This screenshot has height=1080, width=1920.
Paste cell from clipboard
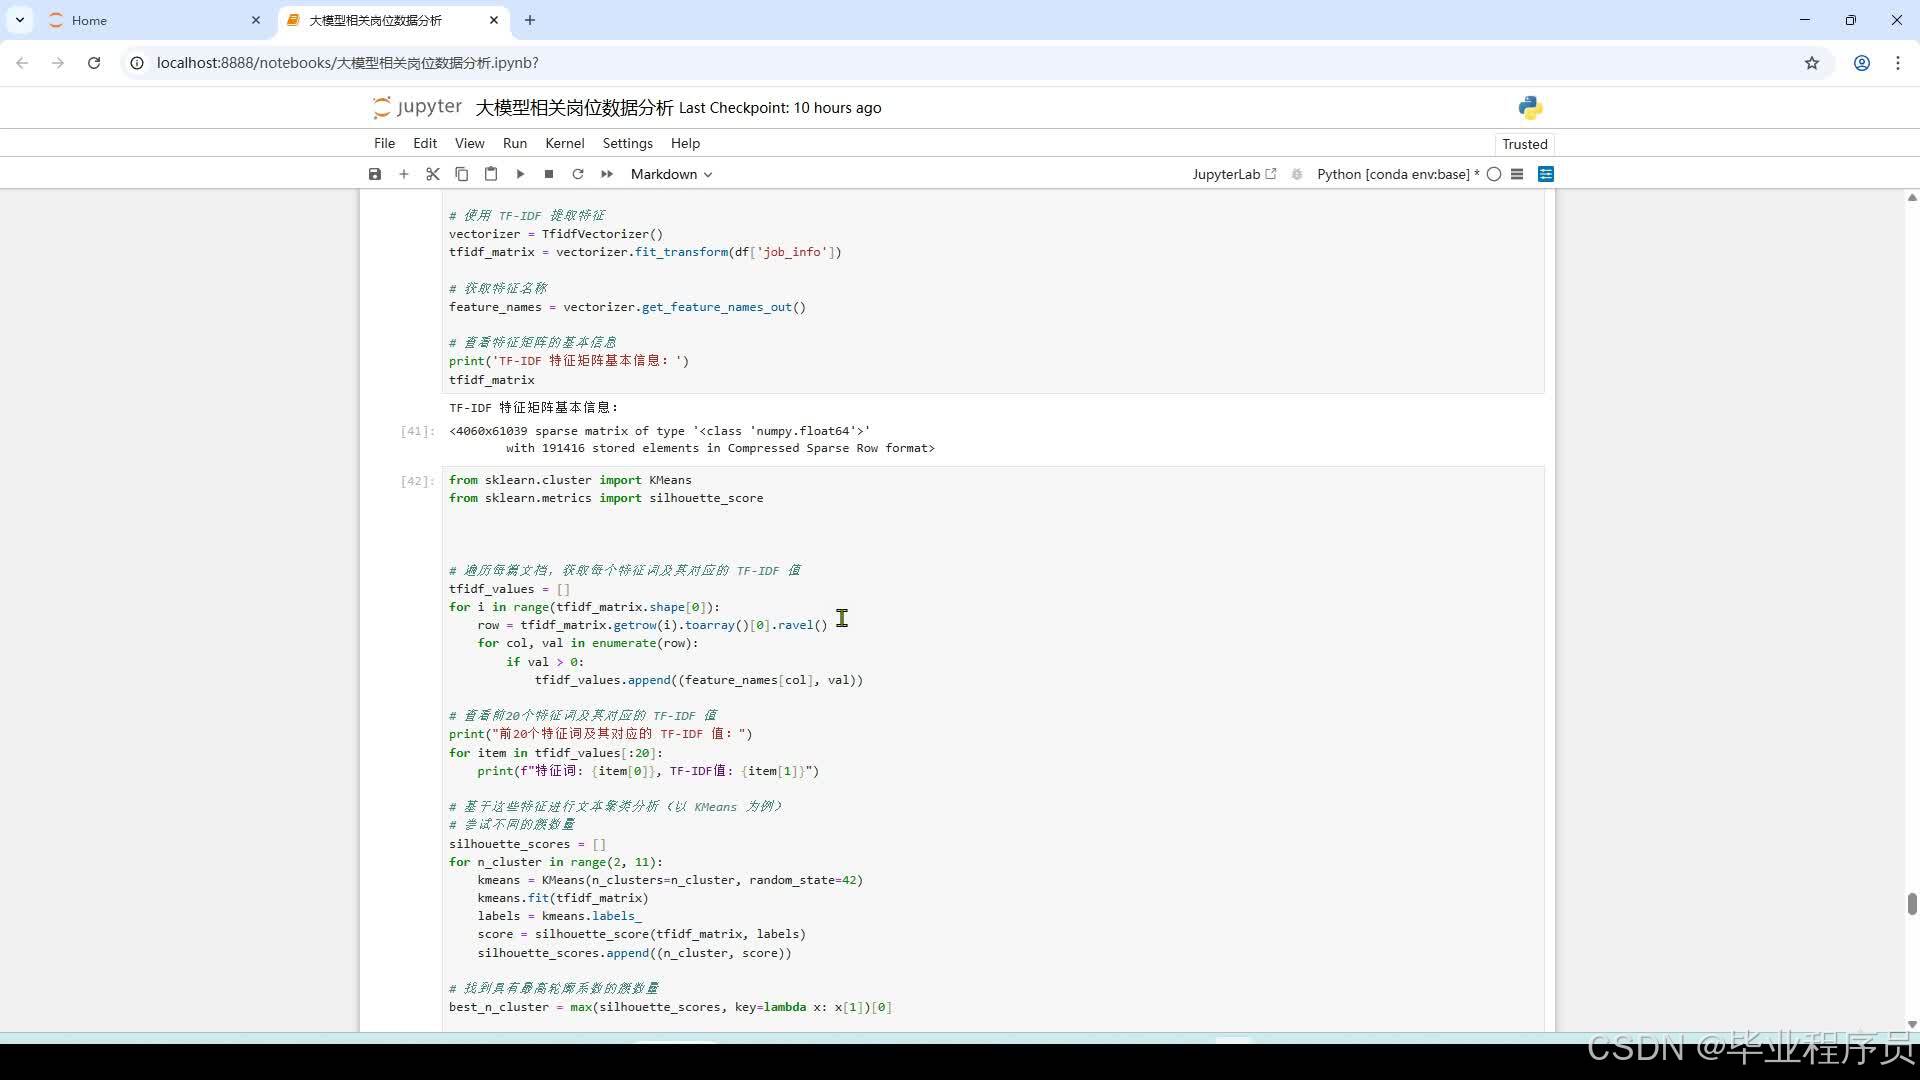coord(491,174)
